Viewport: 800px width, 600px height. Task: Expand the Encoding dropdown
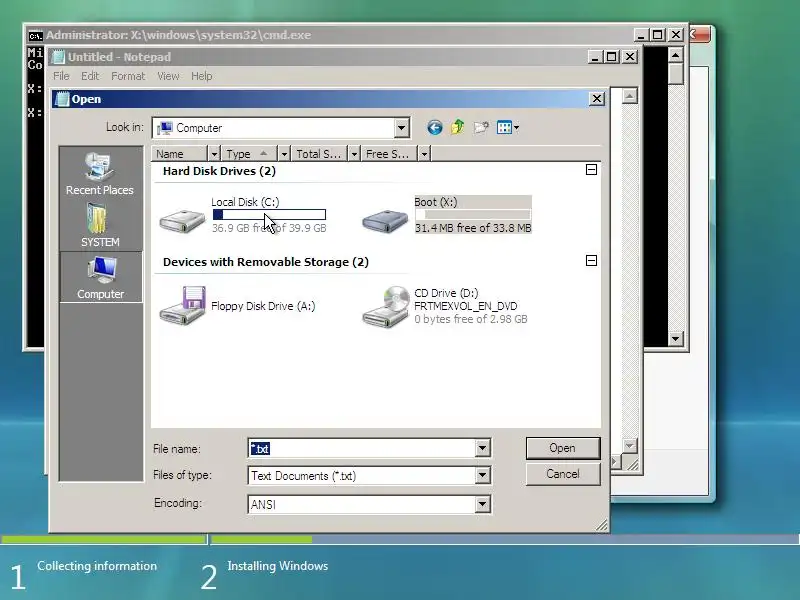(482, 504)
